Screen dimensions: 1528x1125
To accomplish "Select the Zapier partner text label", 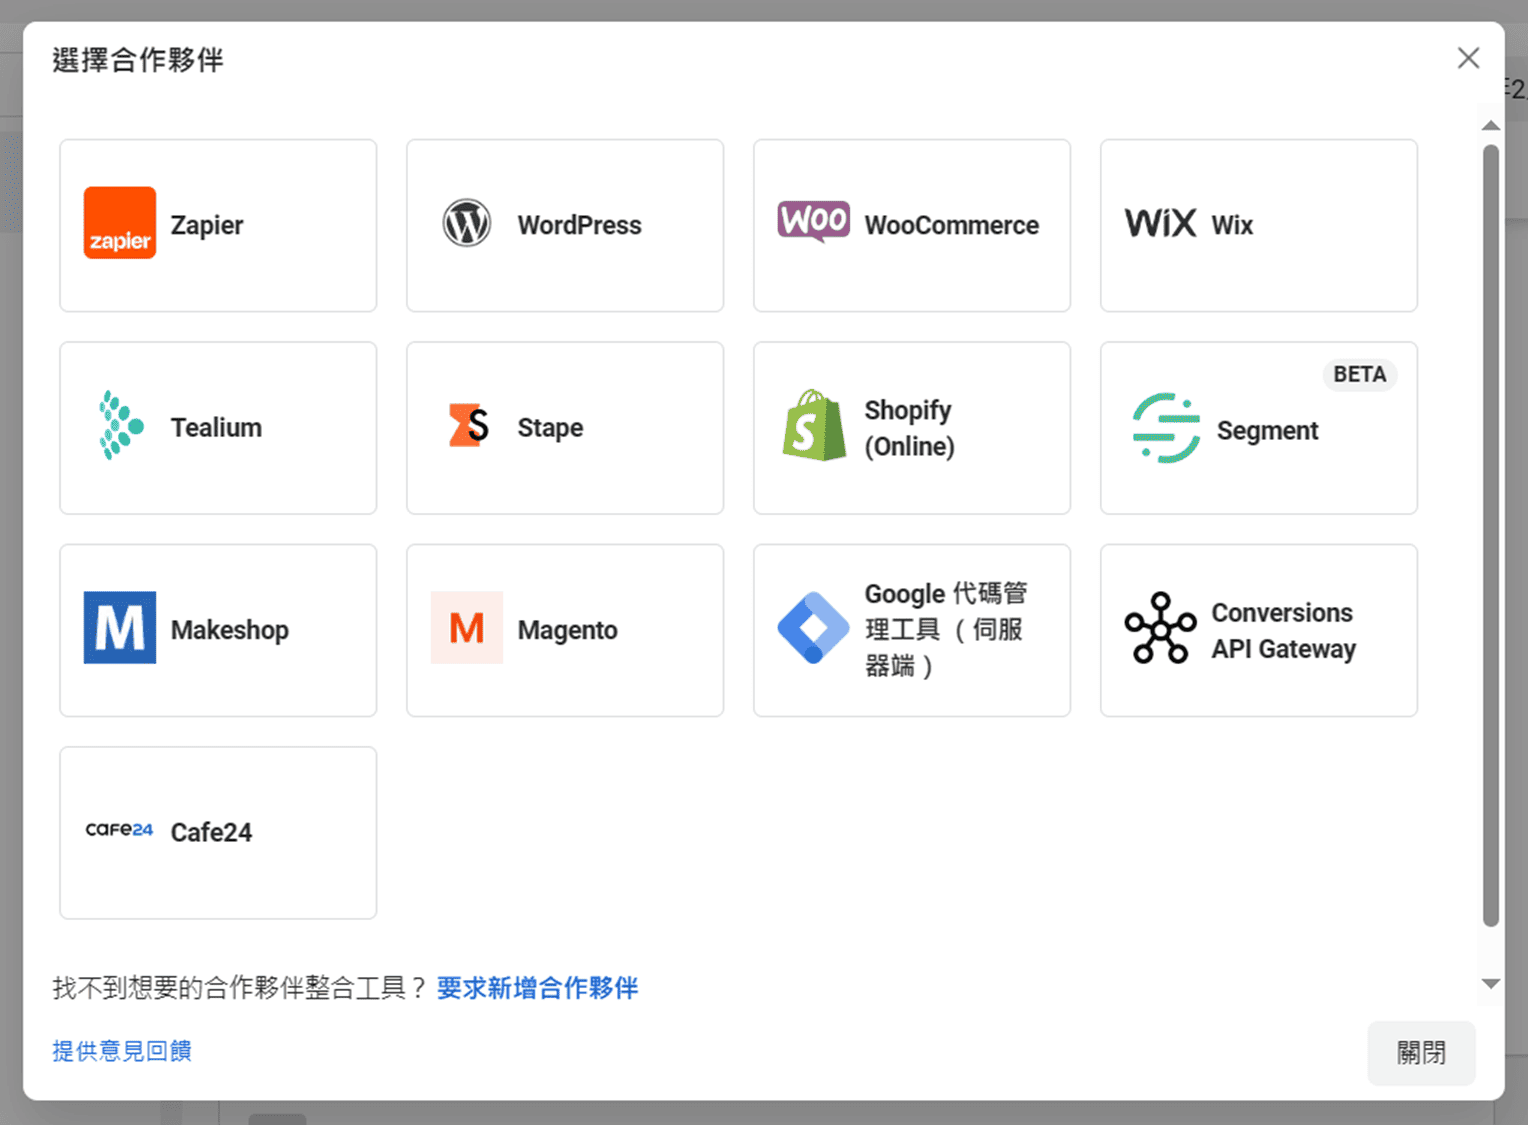I will (x=207, y=225).
